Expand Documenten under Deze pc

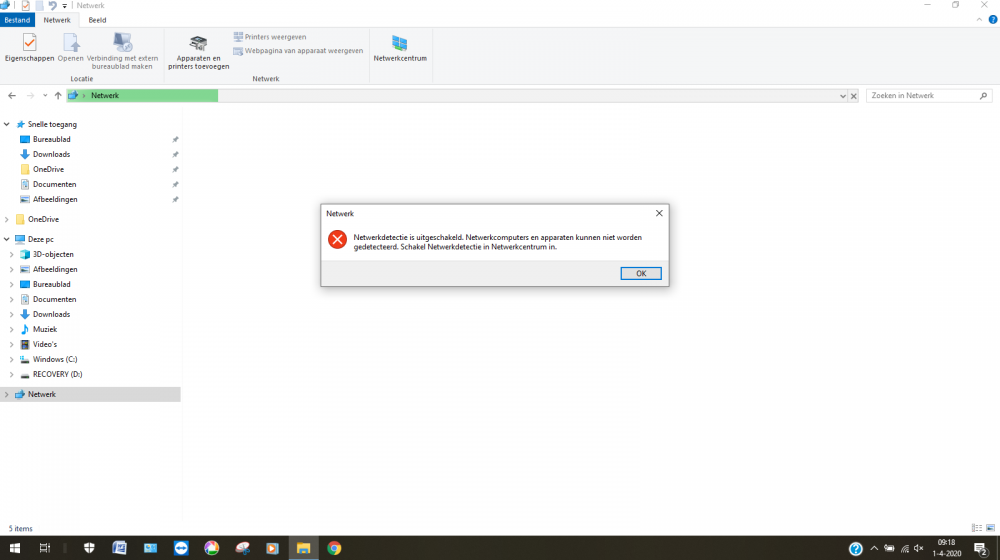(11, 299)
